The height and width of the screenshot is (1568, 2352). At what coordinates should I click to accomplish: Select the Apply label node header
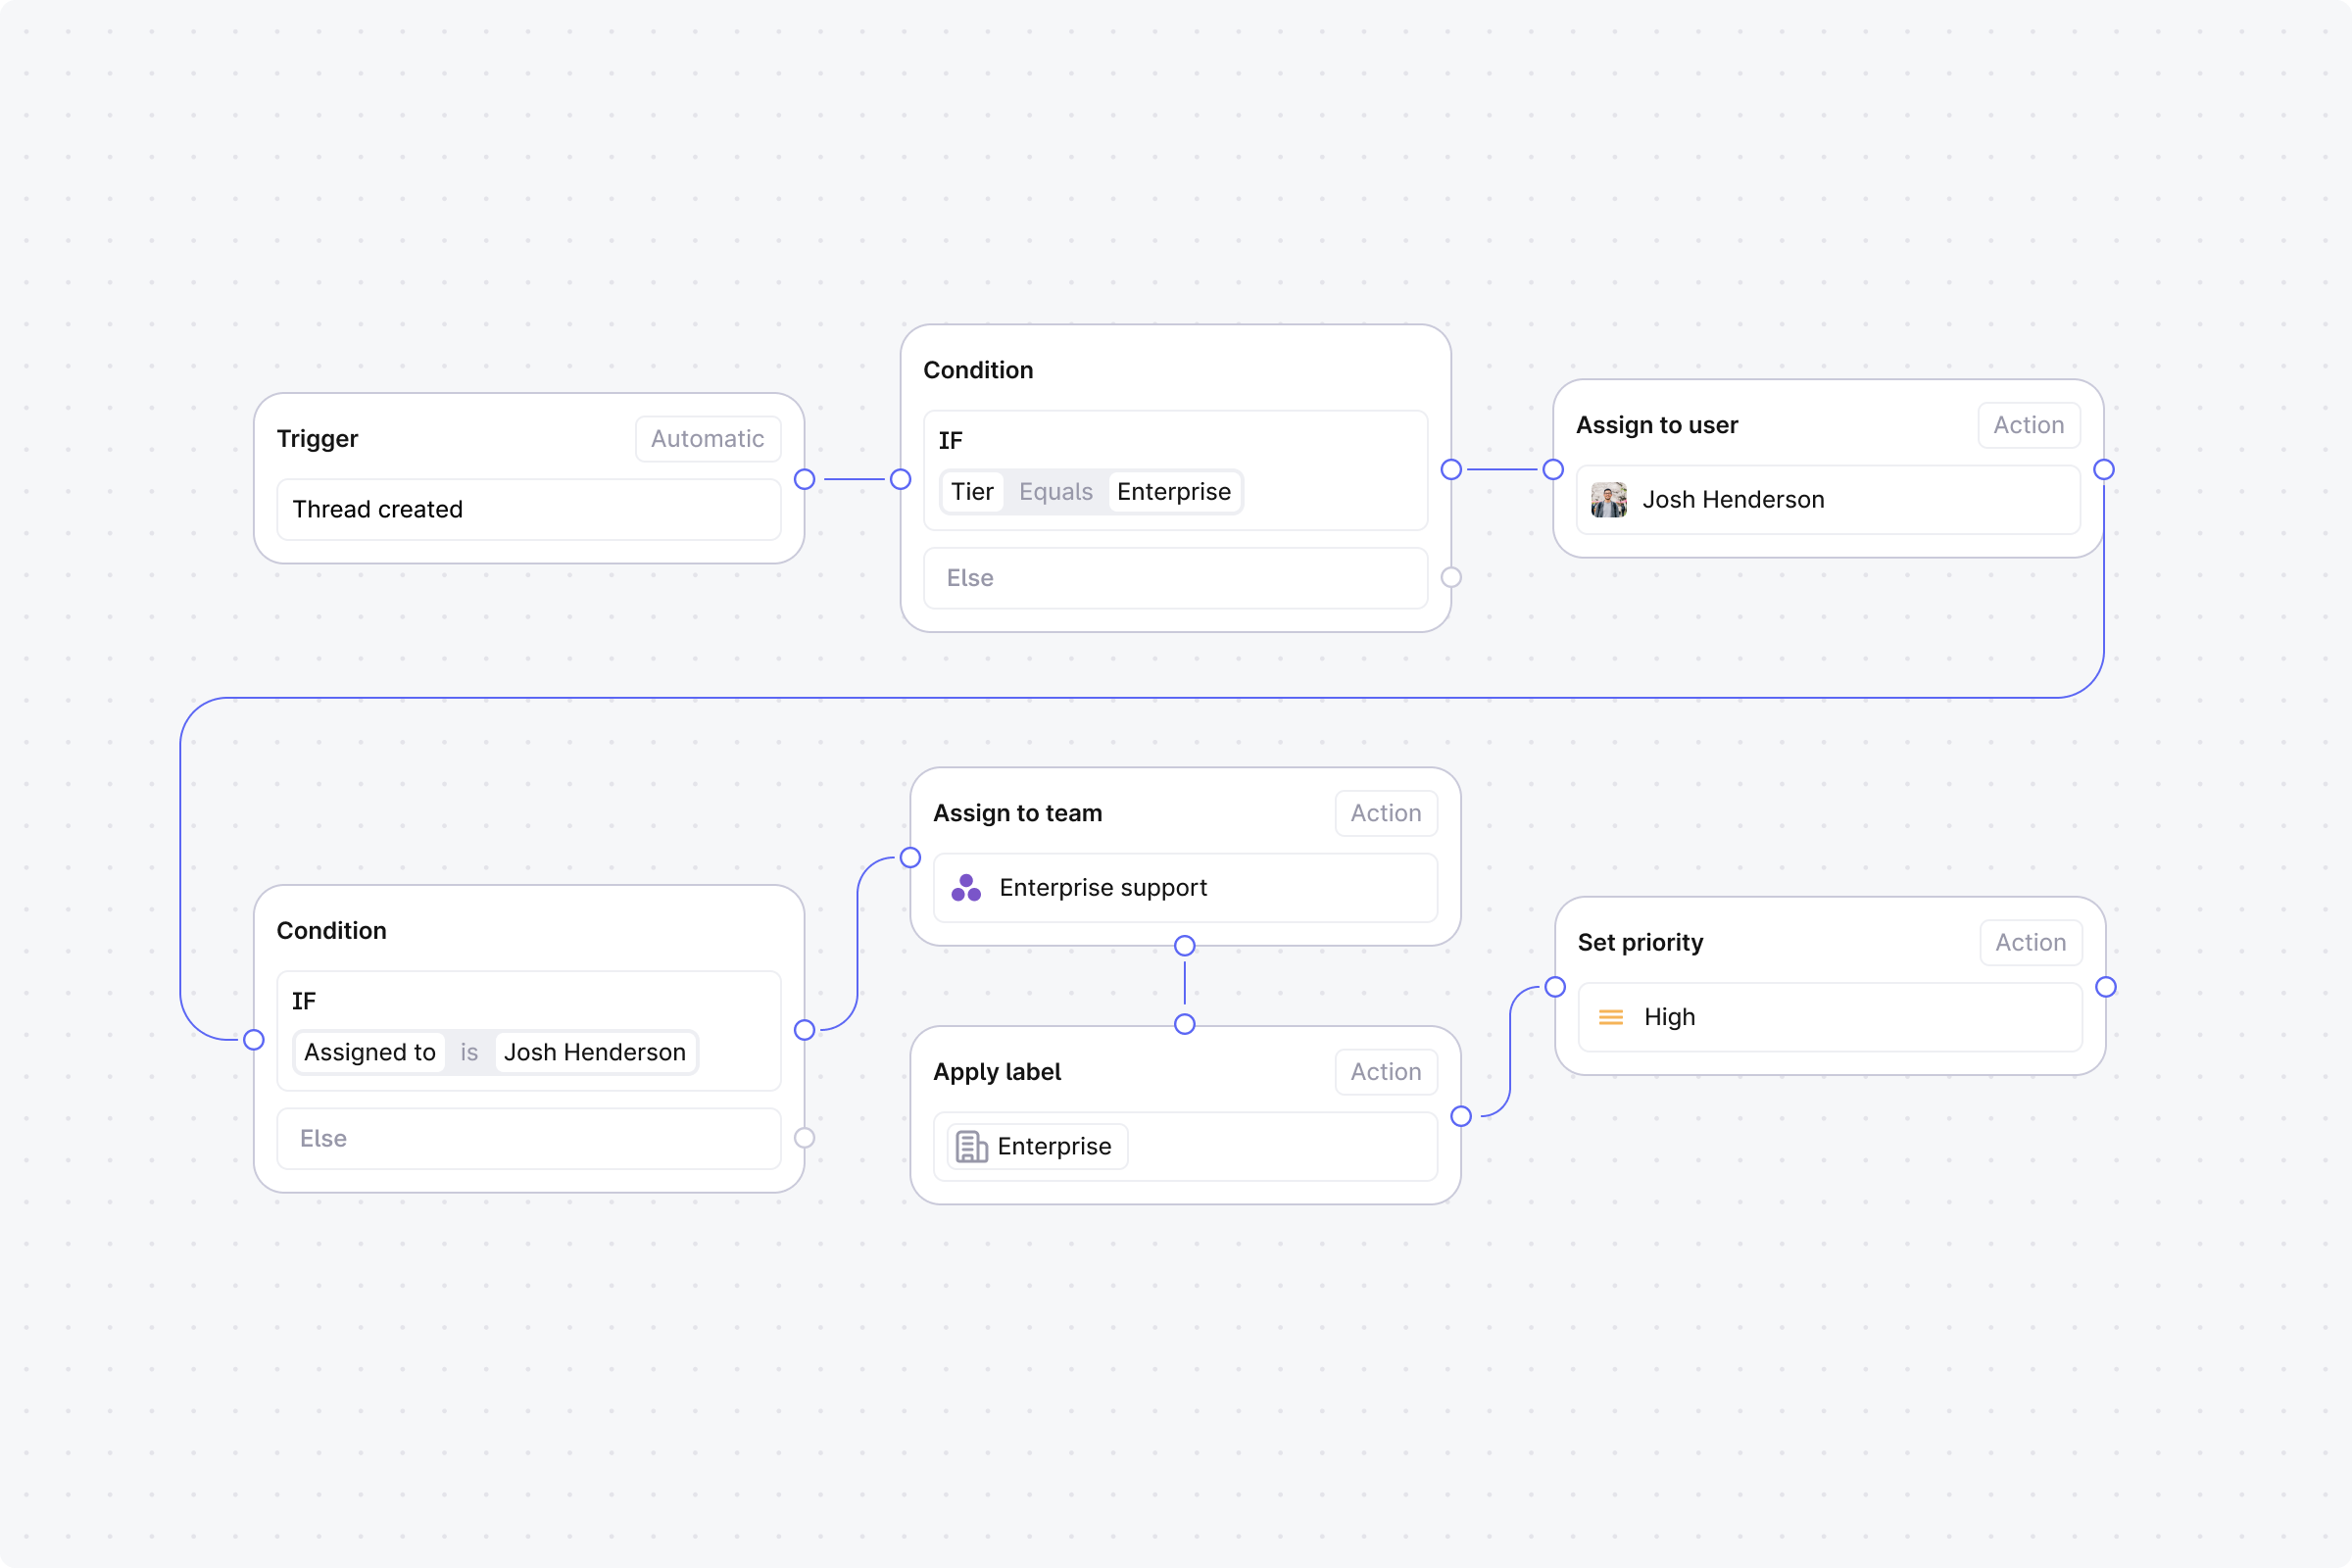(997, 1071)
